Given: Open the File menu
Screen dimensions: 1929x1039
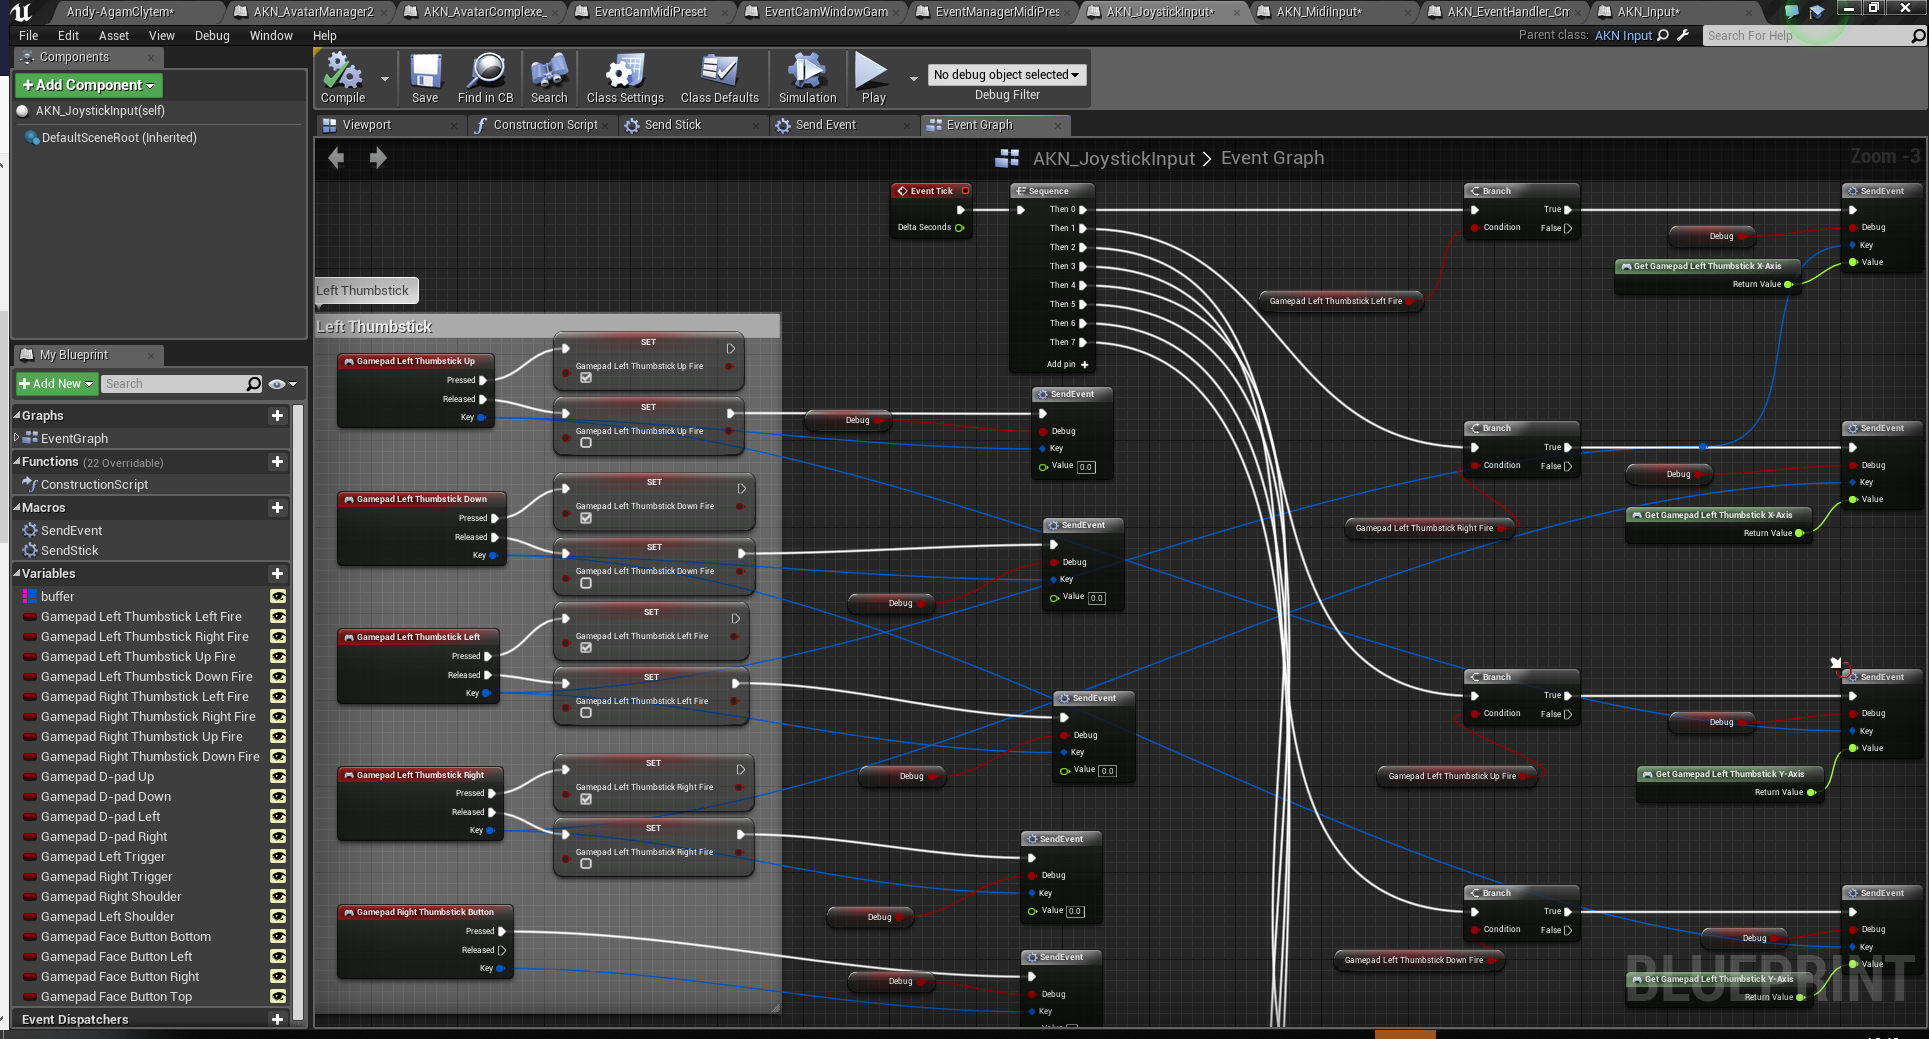Looking at the screenshot, I should 29,36.
